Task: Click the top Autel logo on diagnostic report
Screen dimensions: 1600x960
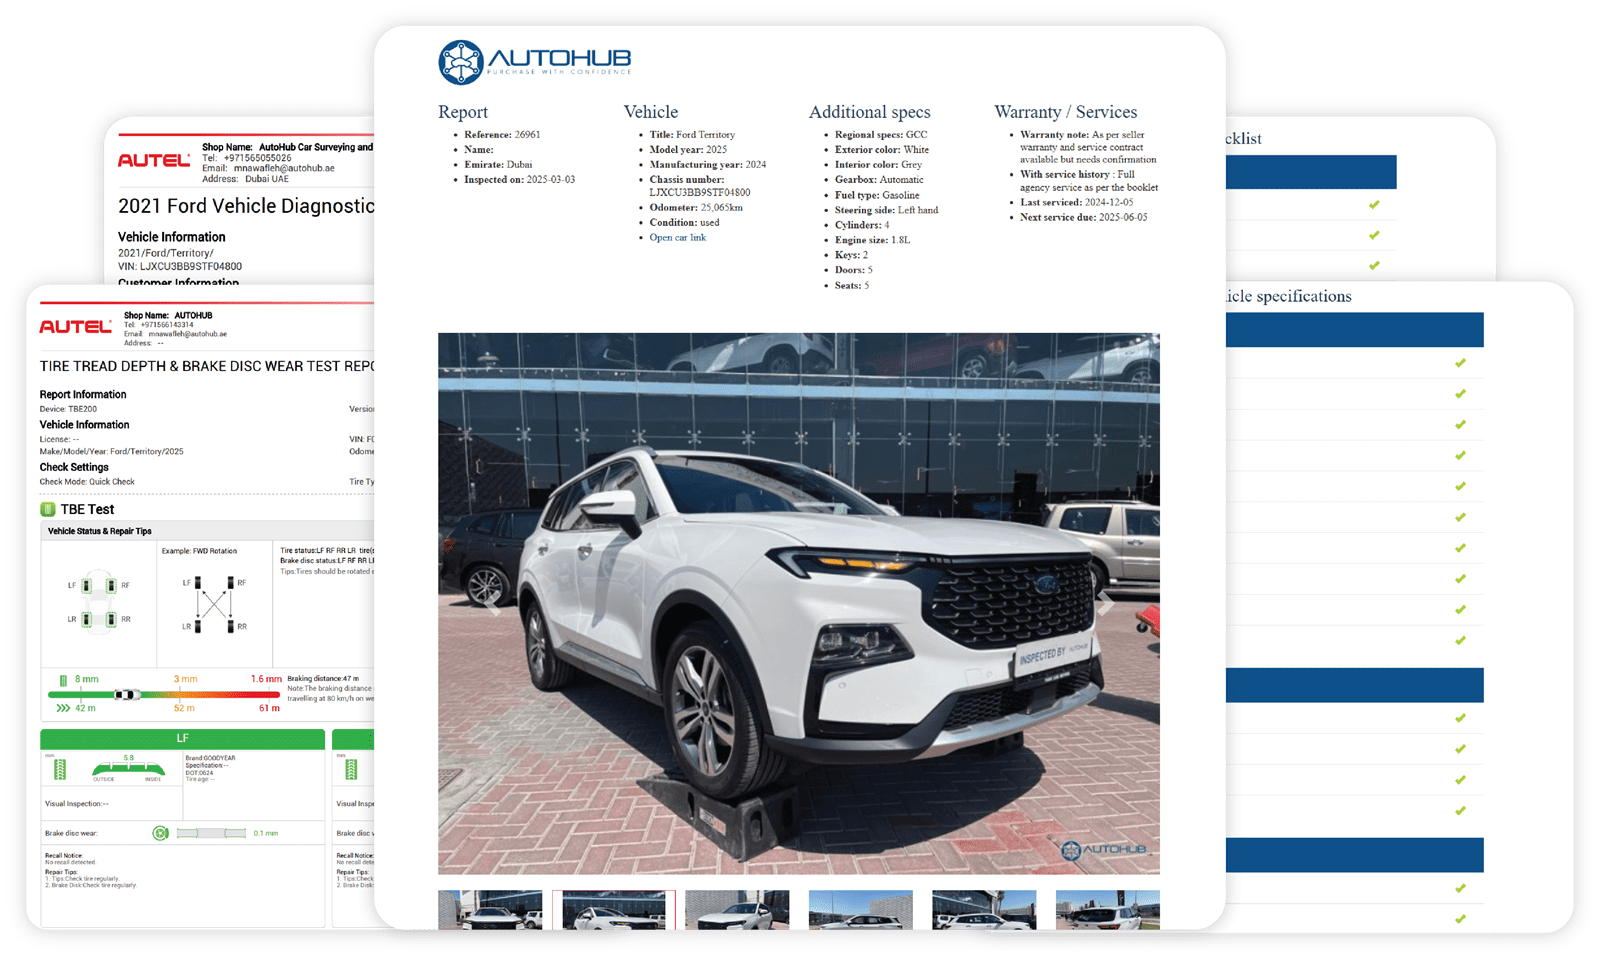Action: [x=154, y=160]
